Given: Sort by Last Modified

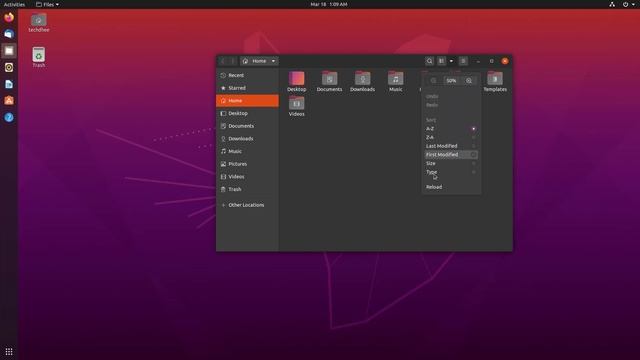Looking at the screenshot, I should 451,146.
